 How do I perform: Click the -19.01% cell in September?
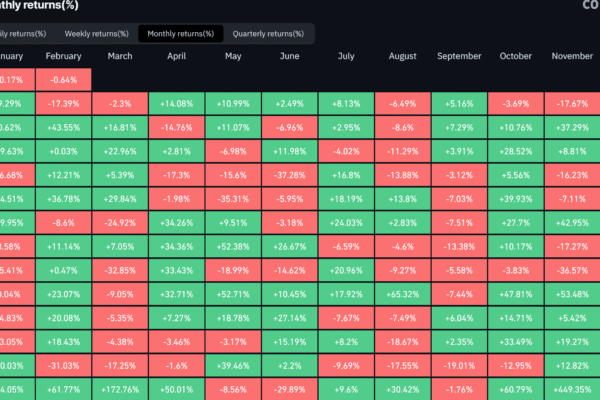pyautogui.click(x=461, y=366)
